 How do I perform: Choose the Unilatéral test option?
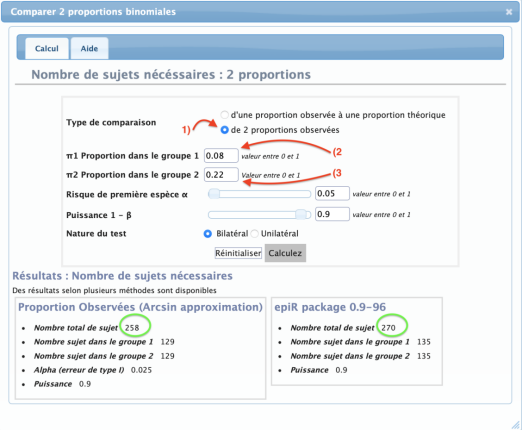point(255,234)
